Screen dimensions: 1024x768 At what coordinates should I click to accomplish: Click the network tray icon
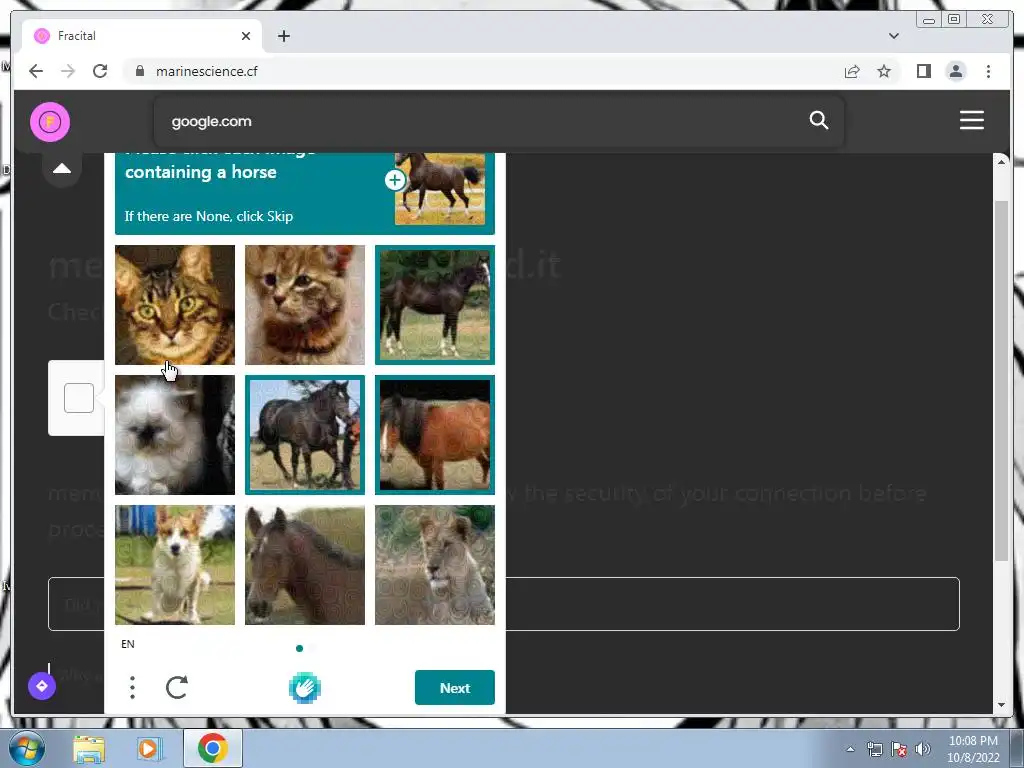[874, 750]
